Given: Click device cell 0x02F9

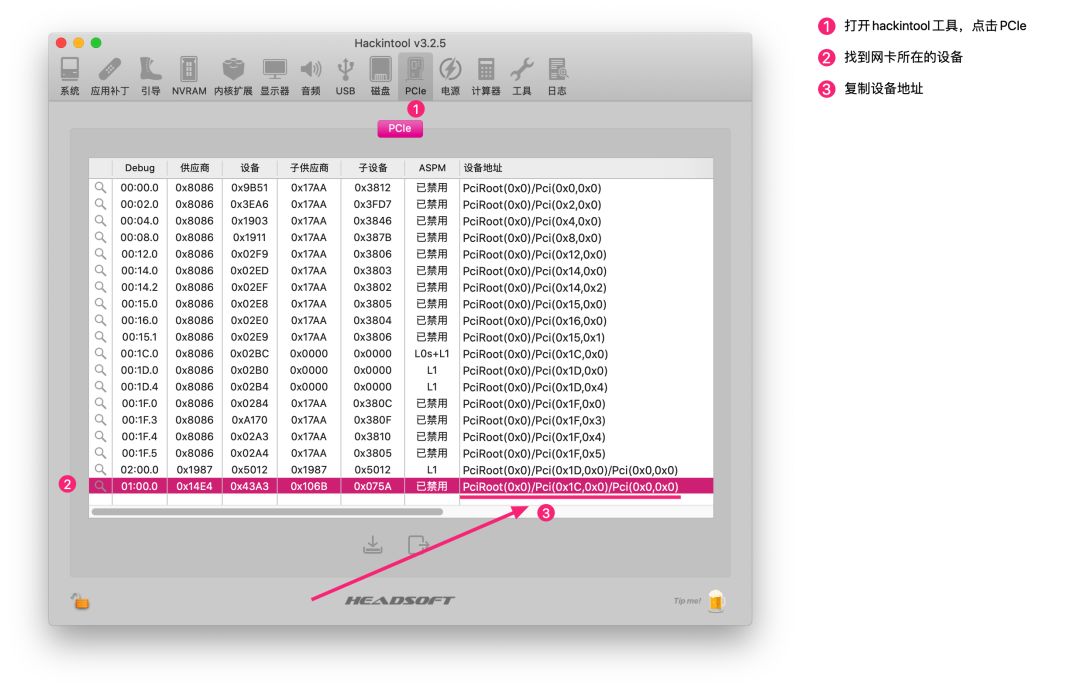Looking at the screenshot, I should click(249, 253).
